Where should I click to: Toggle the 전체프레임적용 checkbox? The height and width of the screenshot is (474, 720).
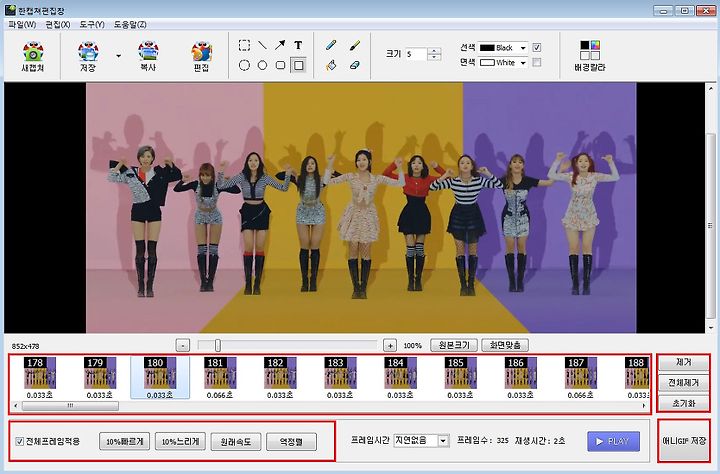coord(19,441)
